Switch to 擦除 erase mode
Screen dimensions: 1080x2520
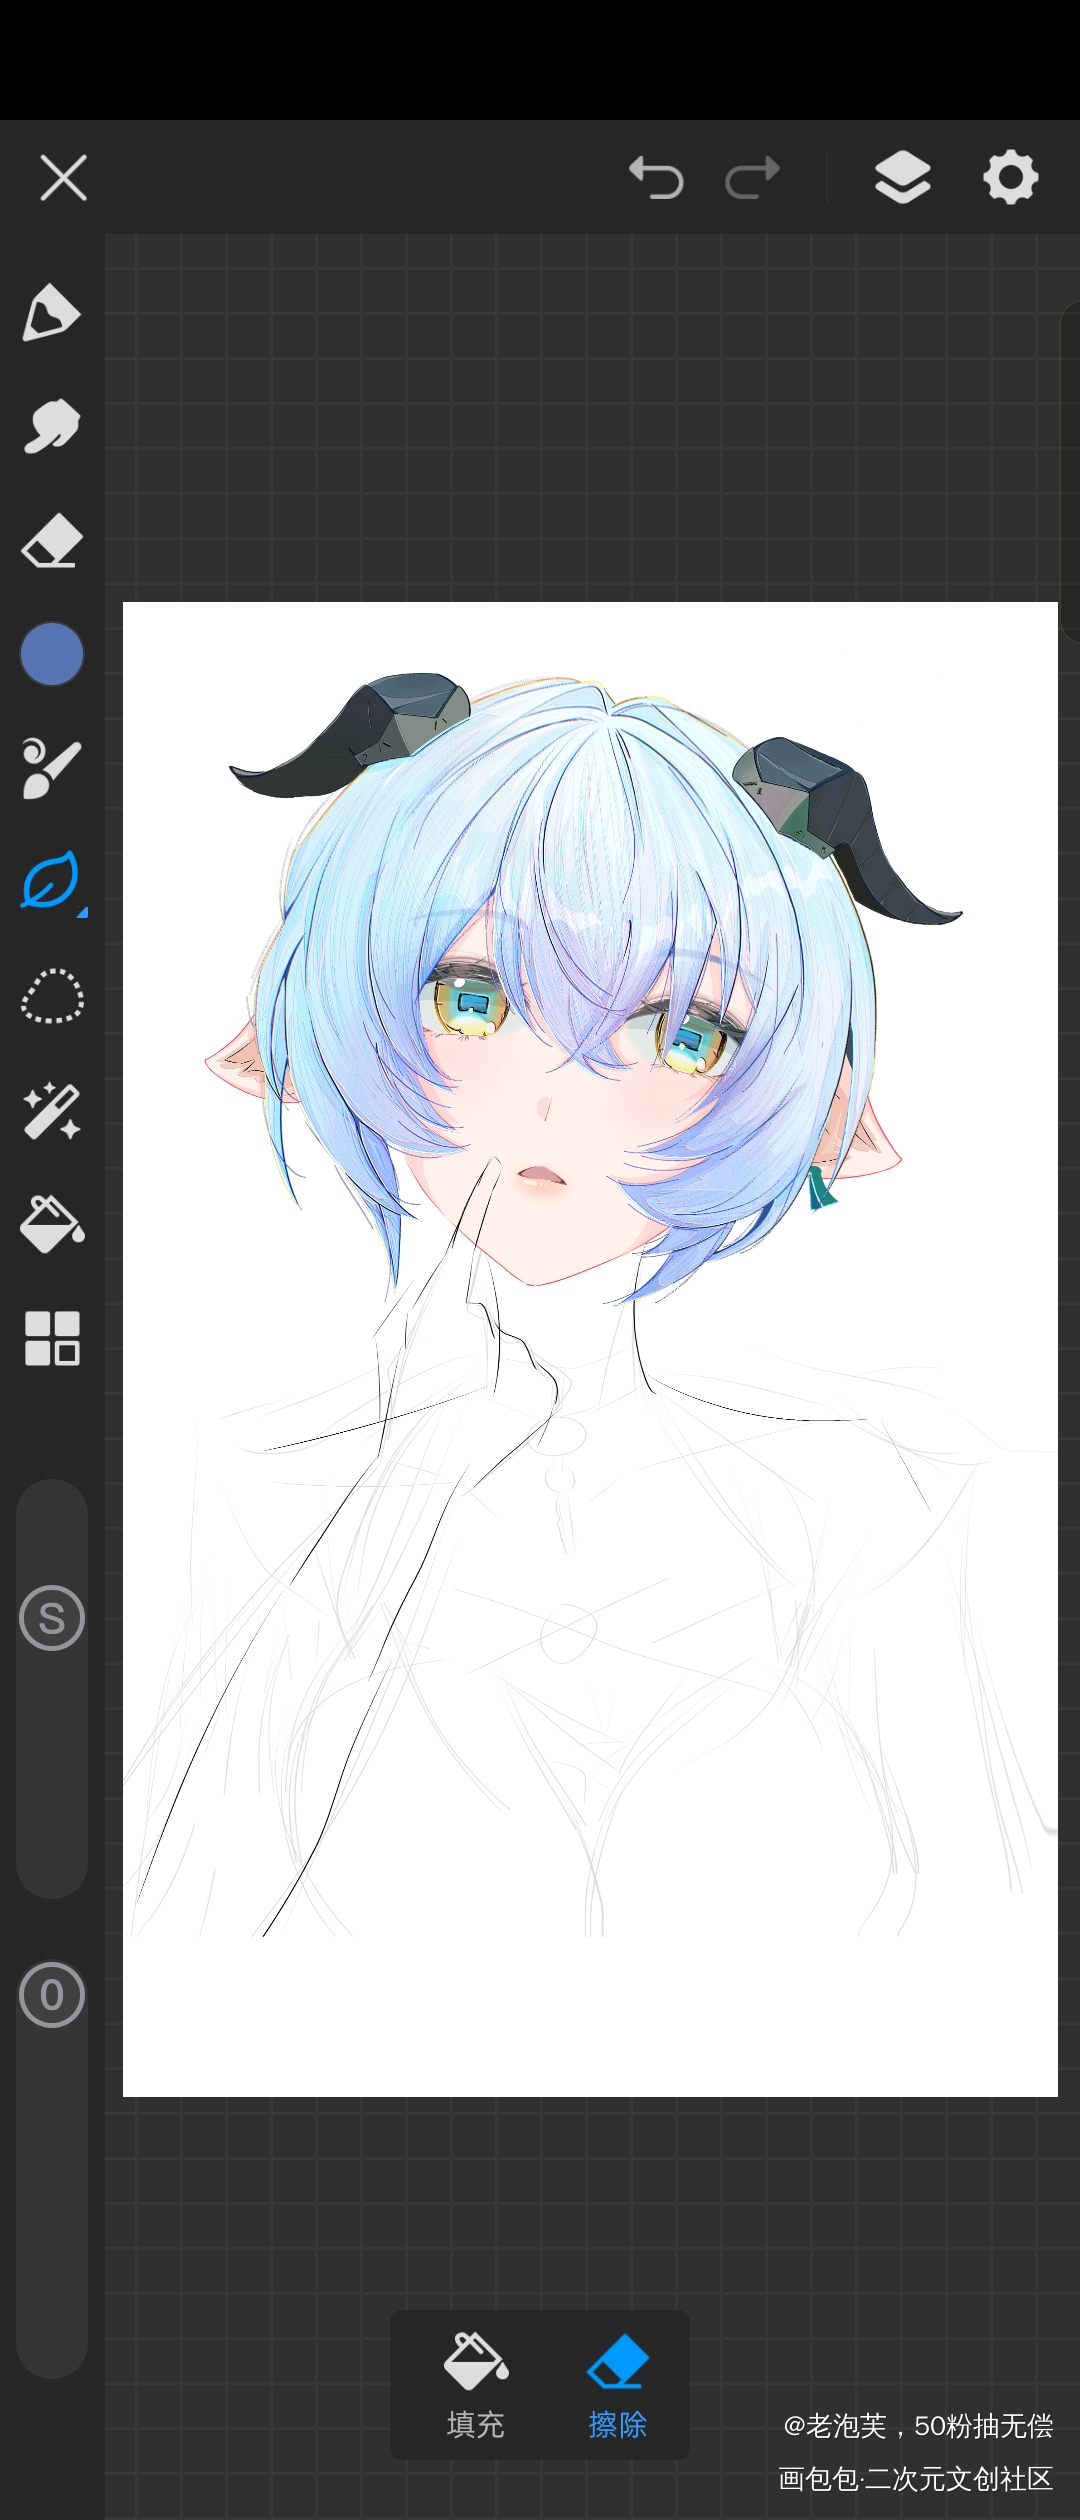click(x=618, y=2385)
